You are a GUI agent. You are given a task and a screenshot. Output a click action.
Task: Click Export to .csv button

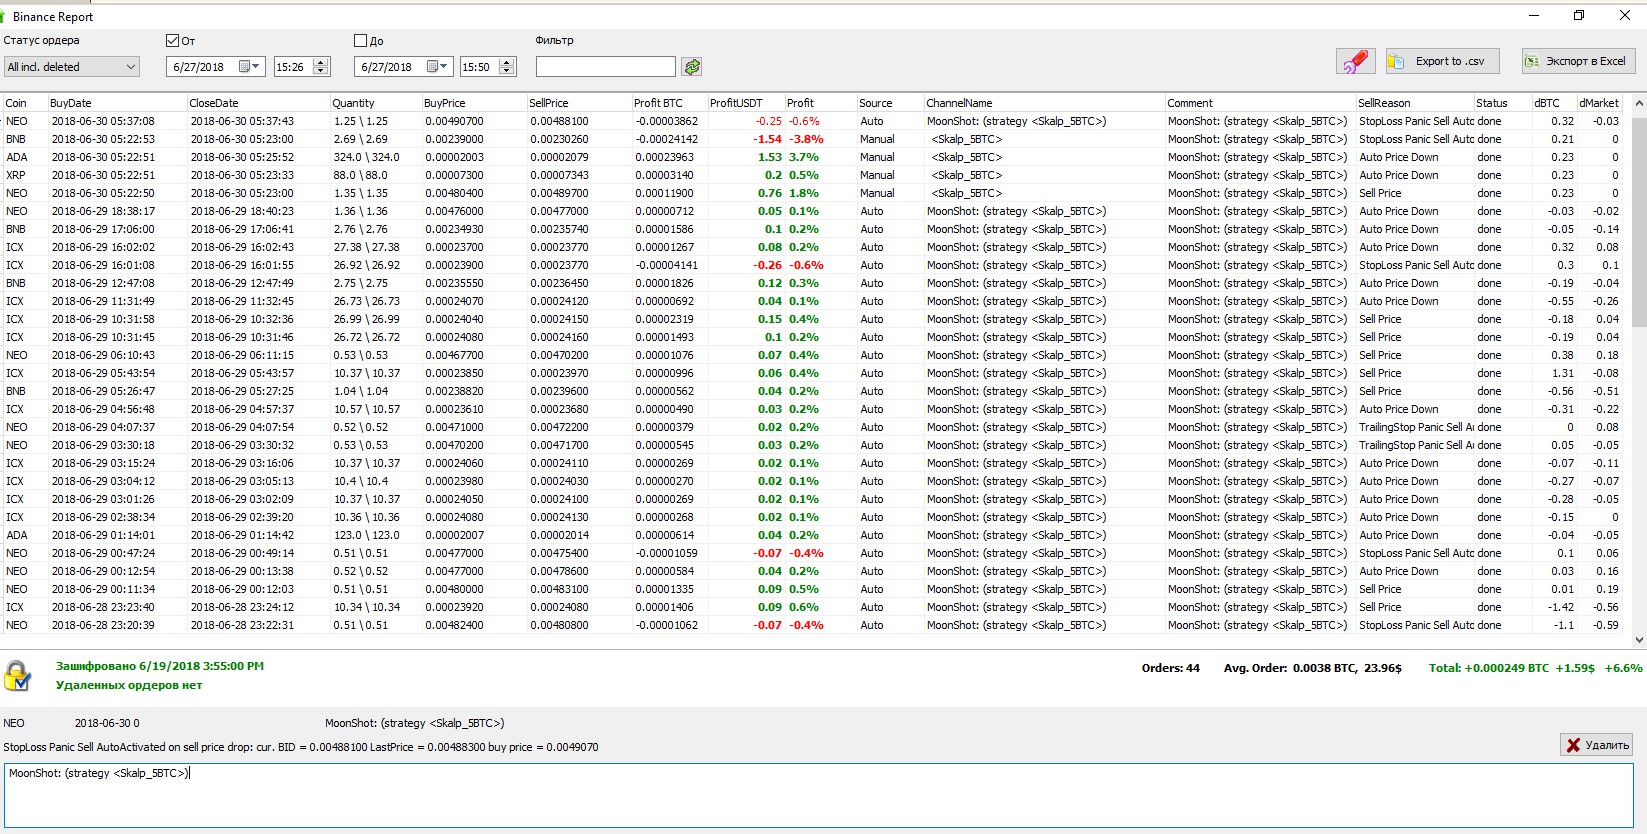[1442, 61]
